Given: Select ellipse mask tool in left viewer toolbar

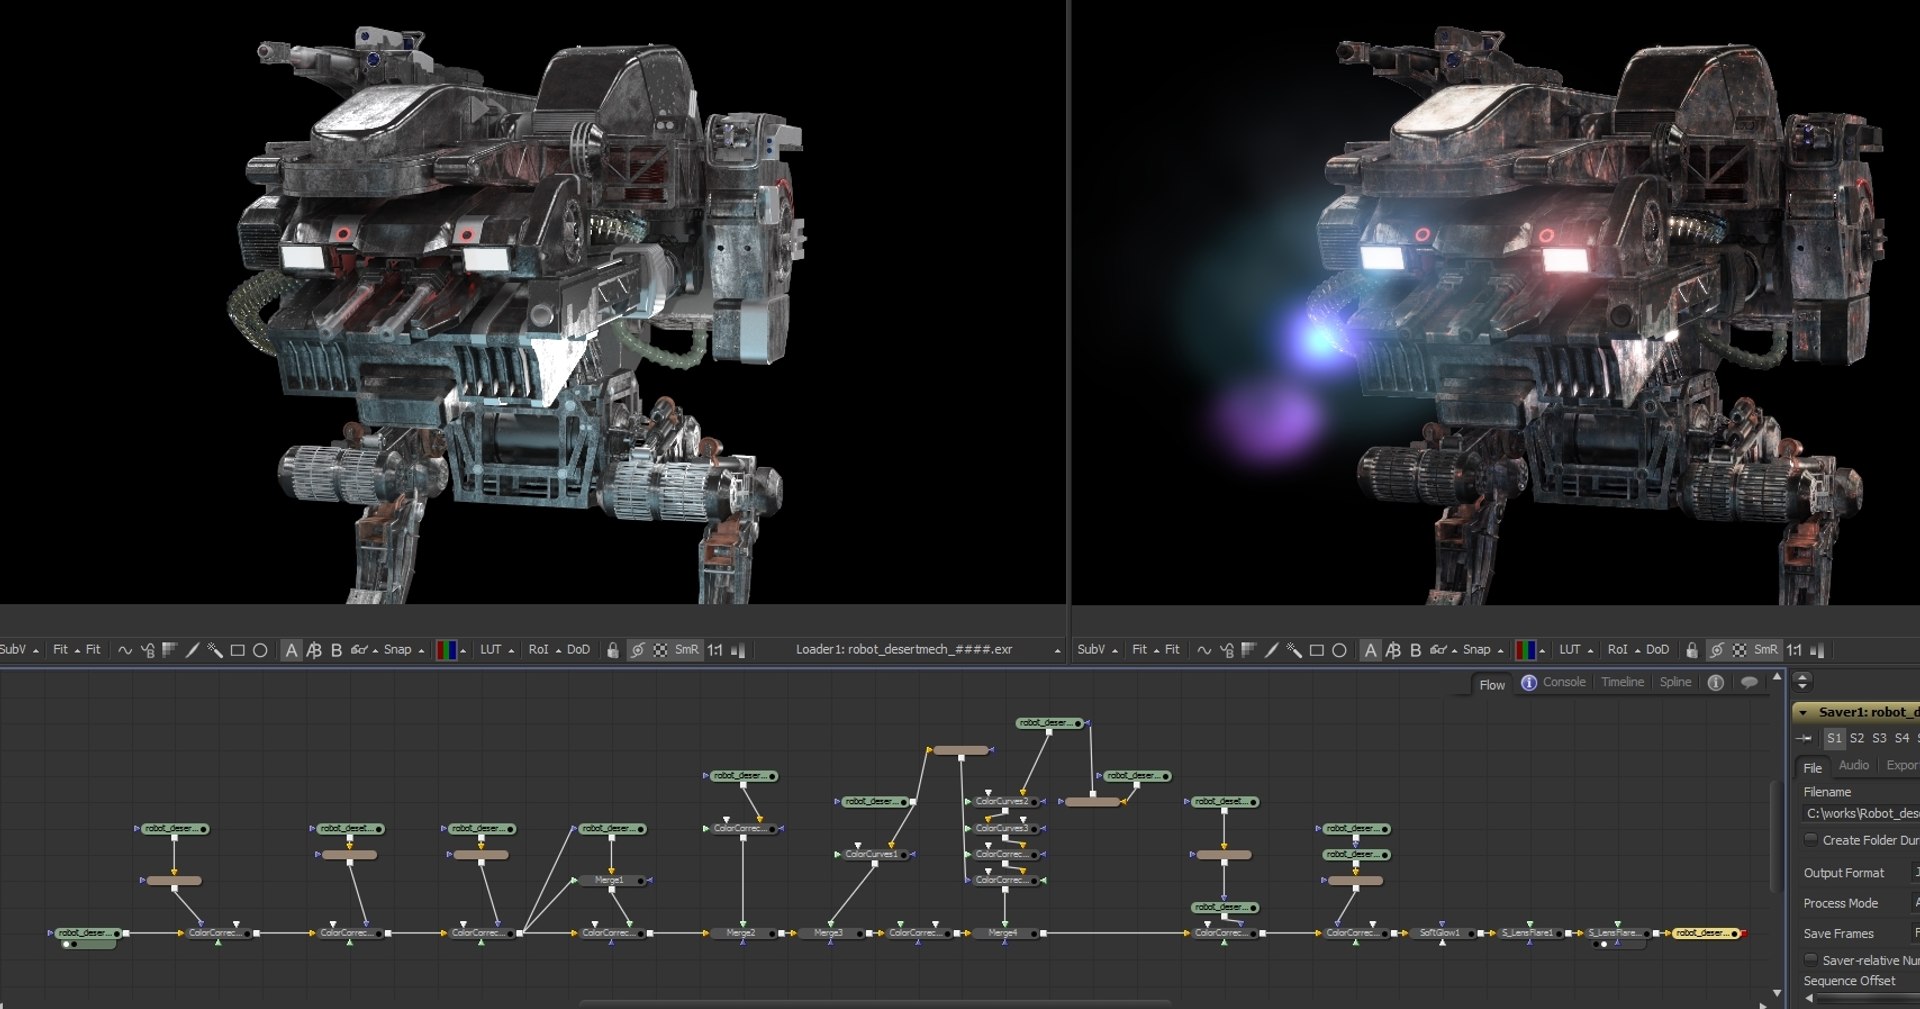Looking at the screenshot, I should (260, 650).
